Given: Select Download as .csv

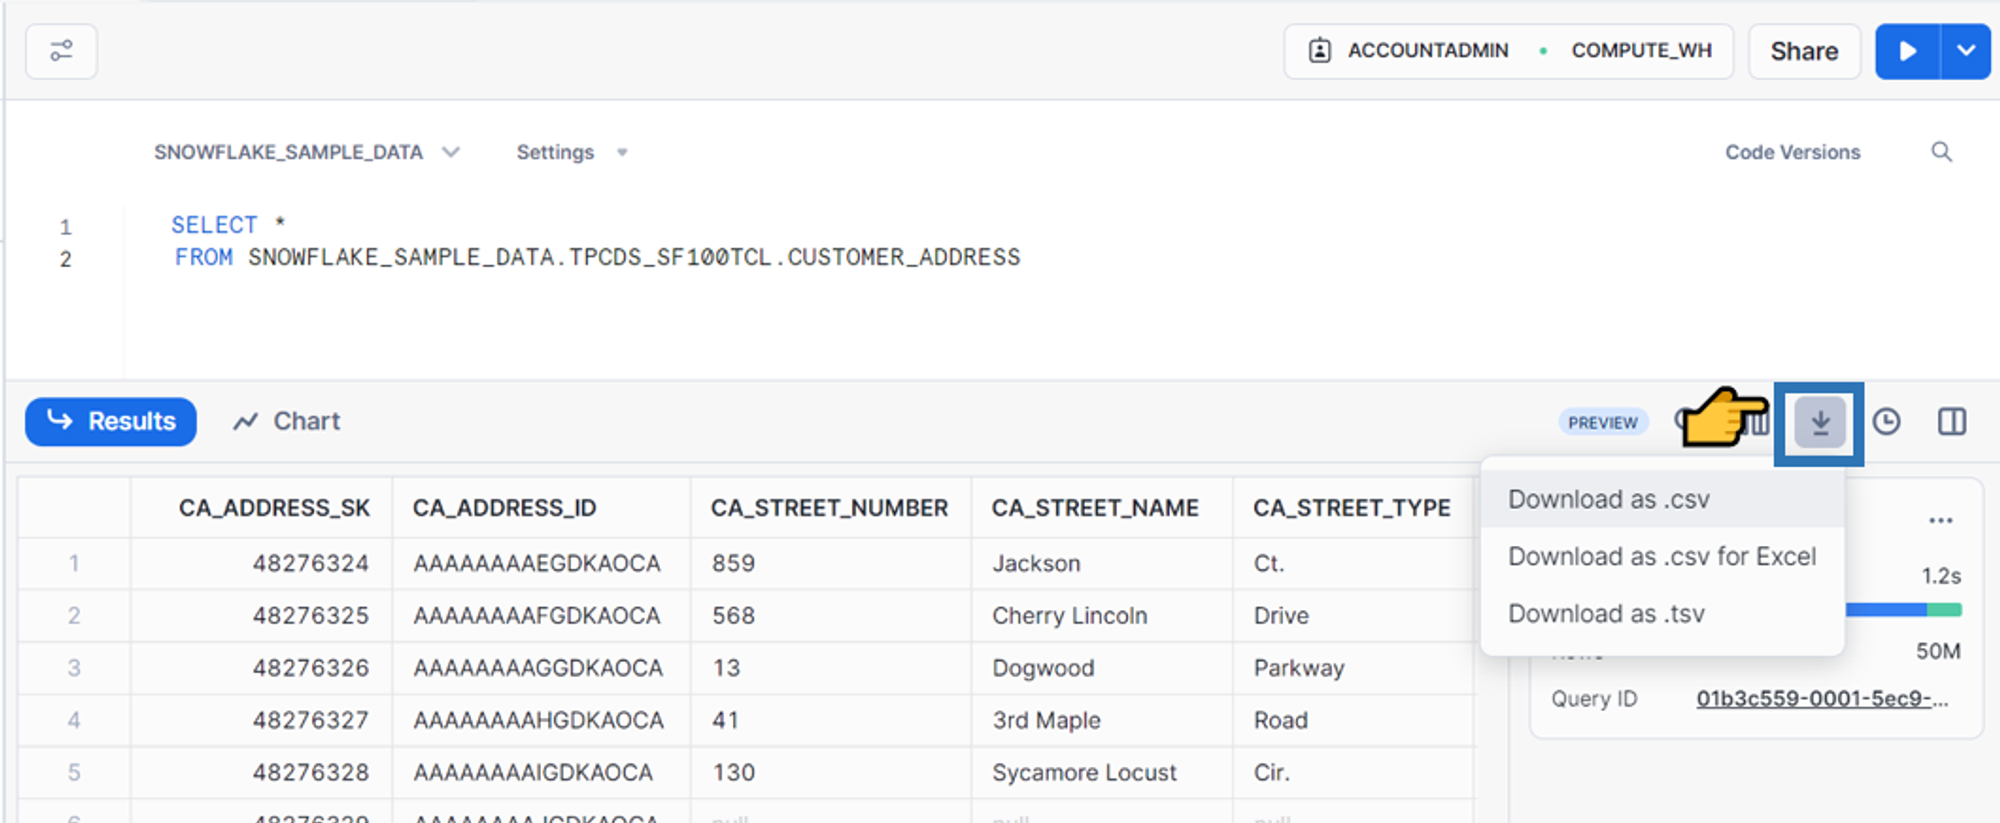Looking at the screenshot, I should pos(1608,499).
